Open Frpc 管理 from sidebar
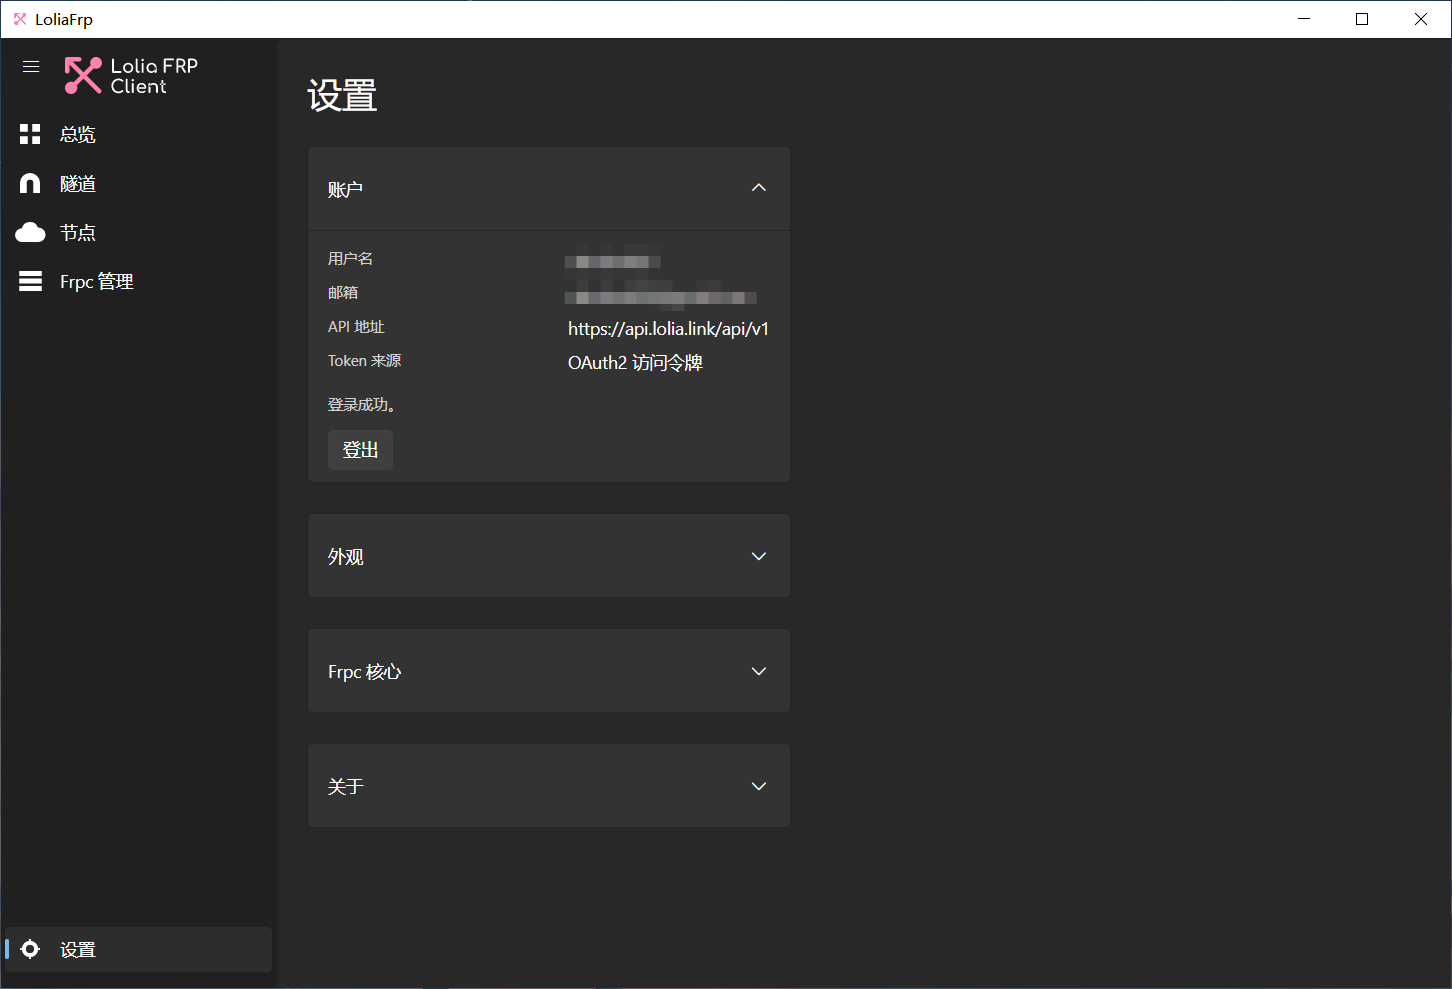 coord(138,281)
